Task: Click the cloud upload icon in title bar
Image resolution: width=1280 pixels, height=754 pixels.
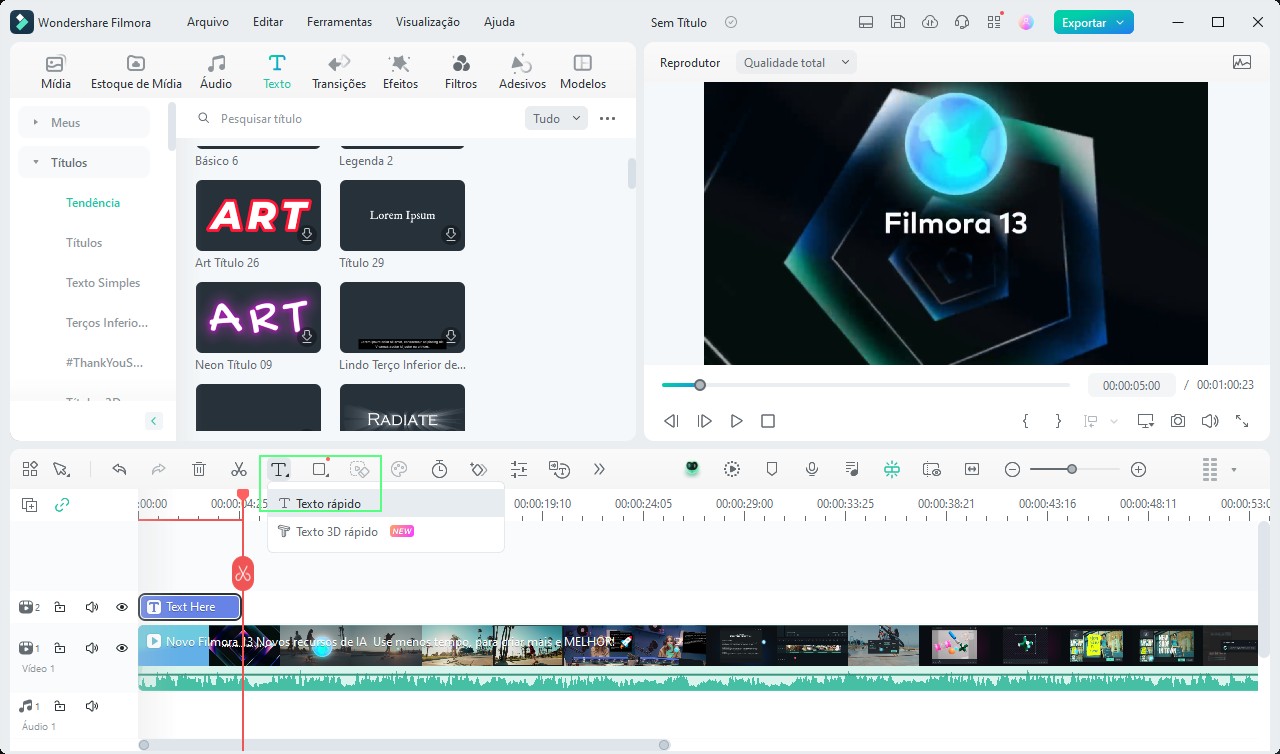Action: coord(930,22)
